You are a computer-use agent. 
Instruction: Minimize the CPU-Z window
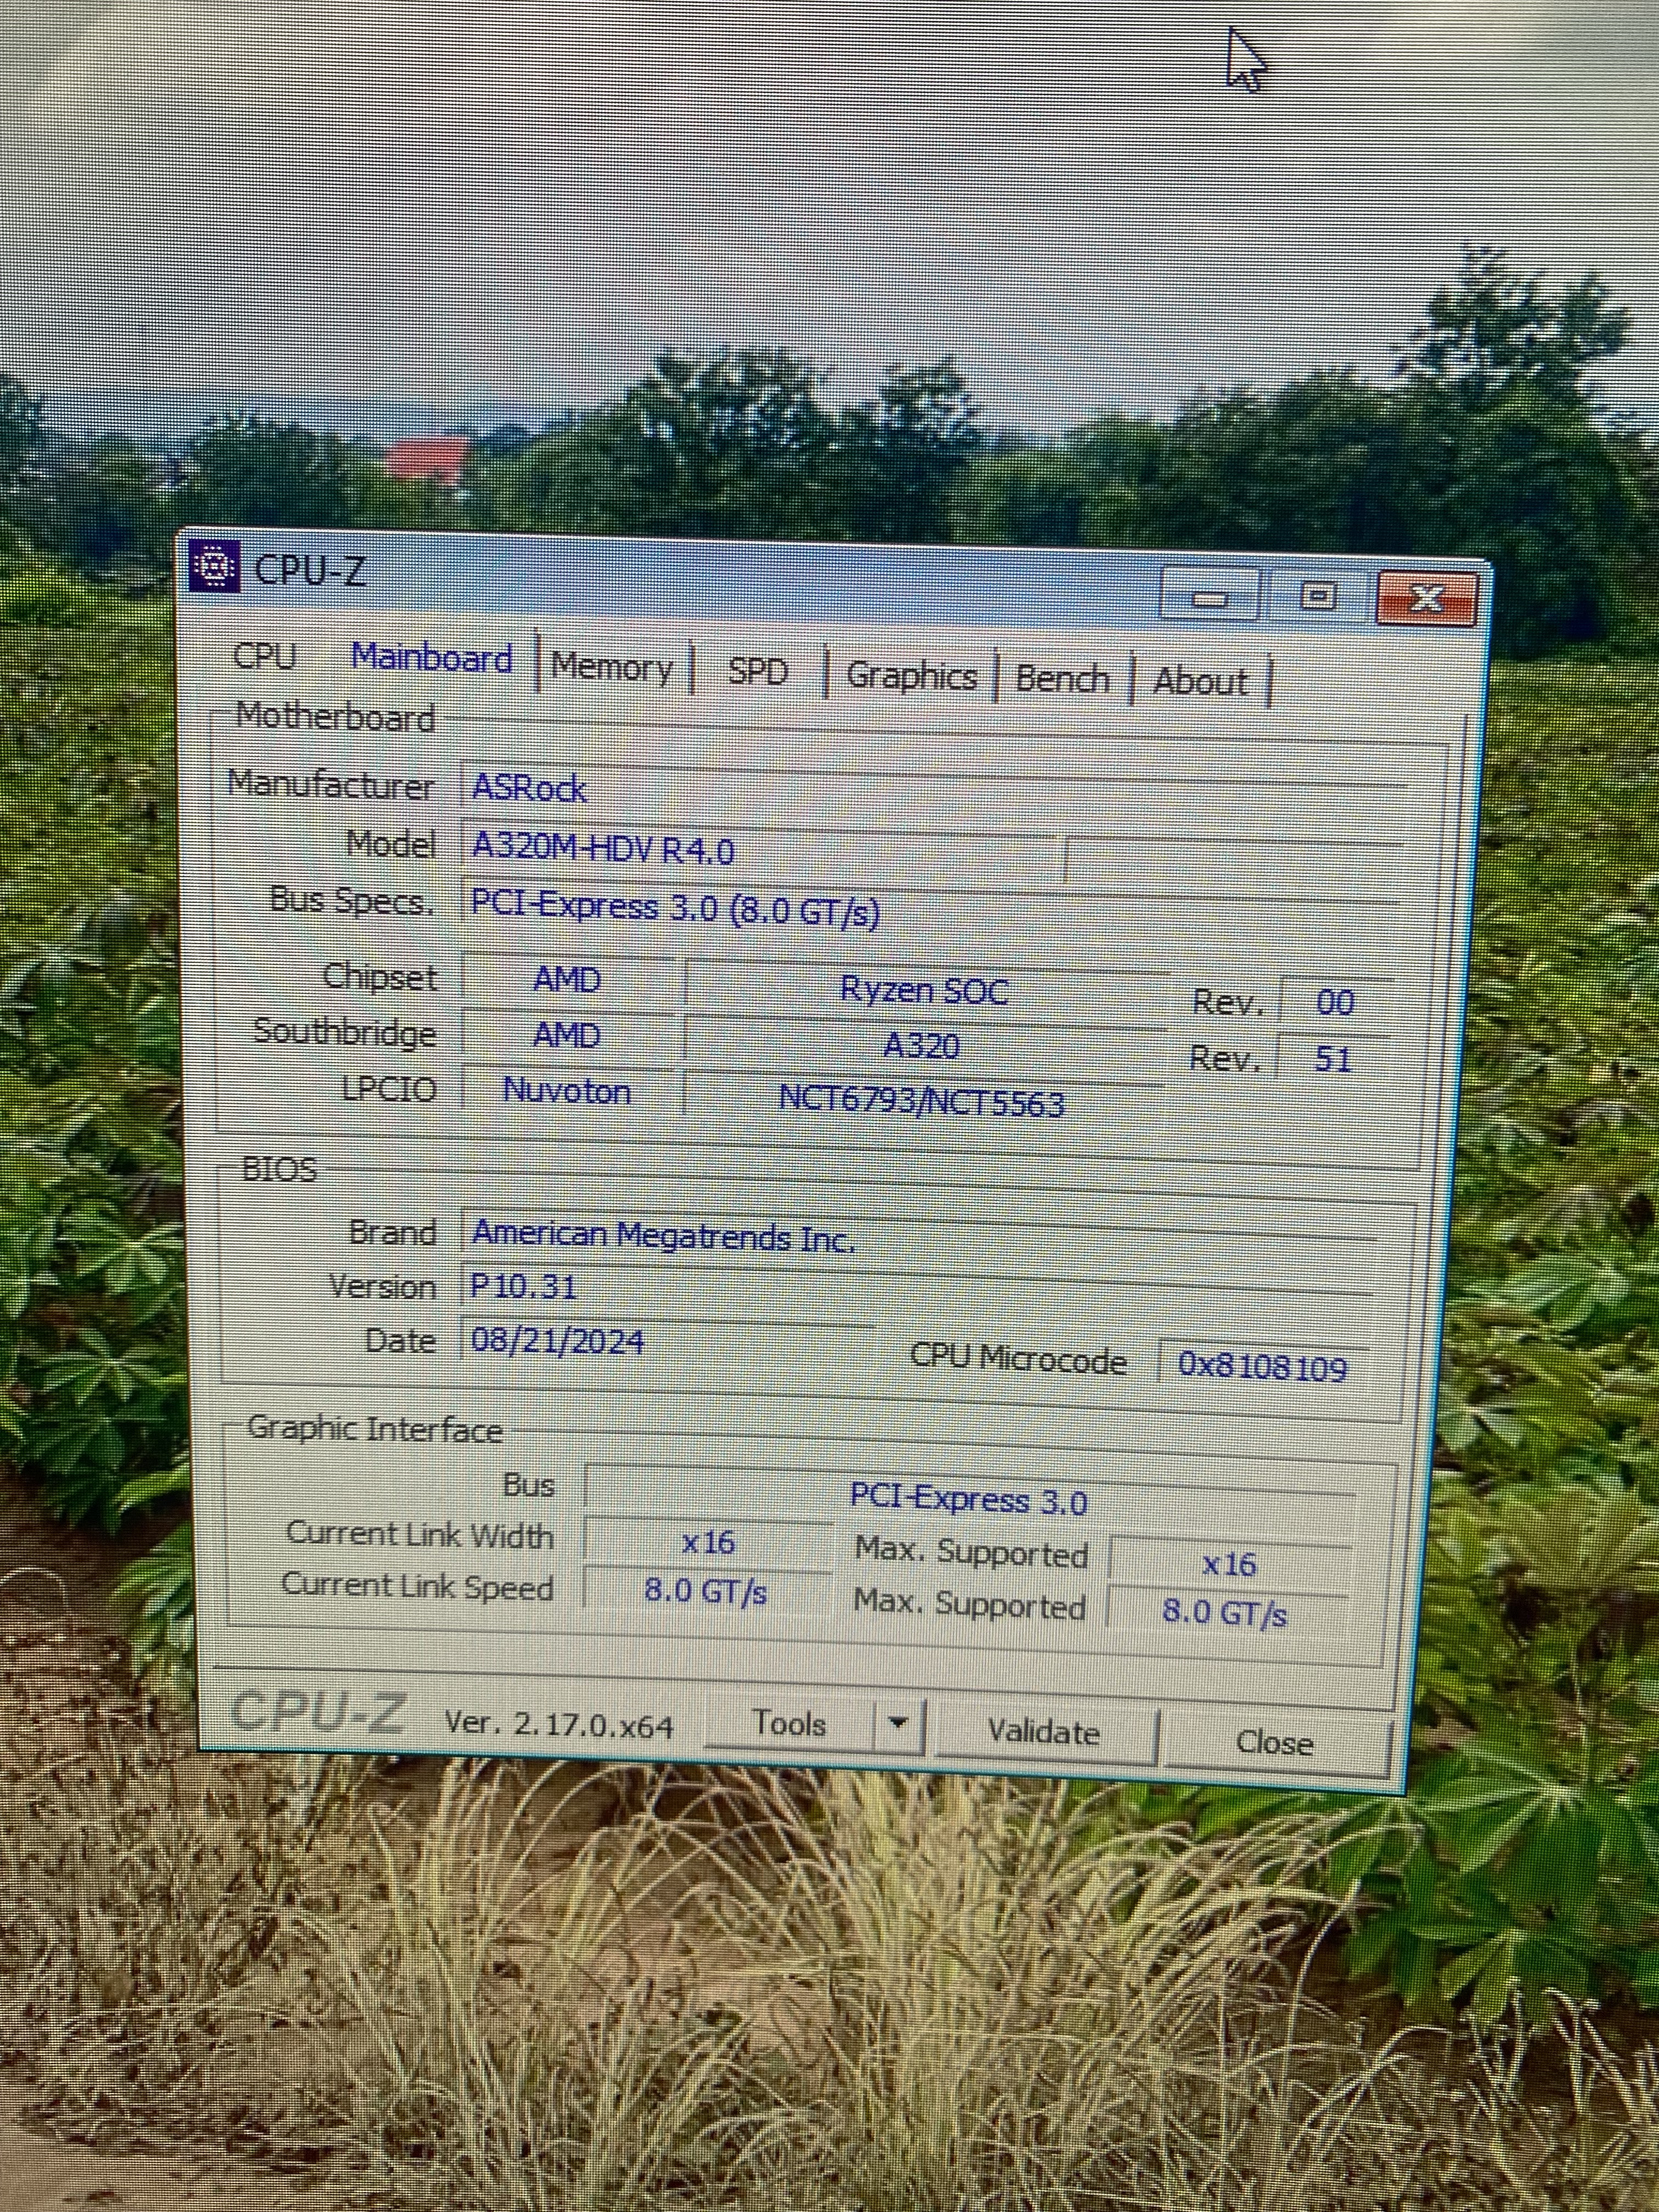[x=1210, y=597]
